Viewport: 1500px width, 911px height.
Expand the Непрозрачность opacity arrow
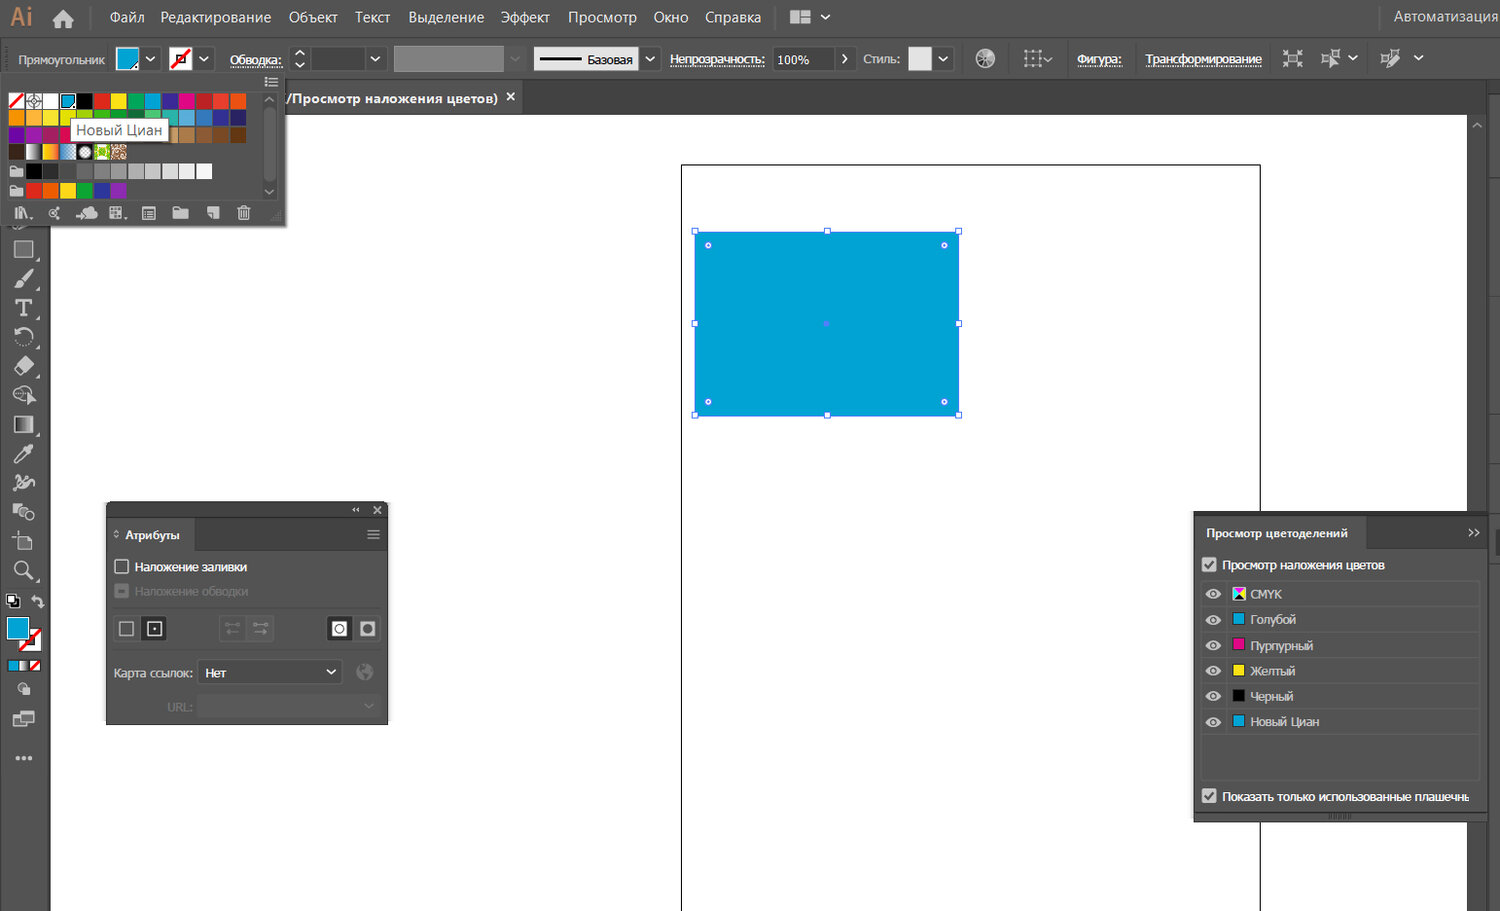coord(845,59)
